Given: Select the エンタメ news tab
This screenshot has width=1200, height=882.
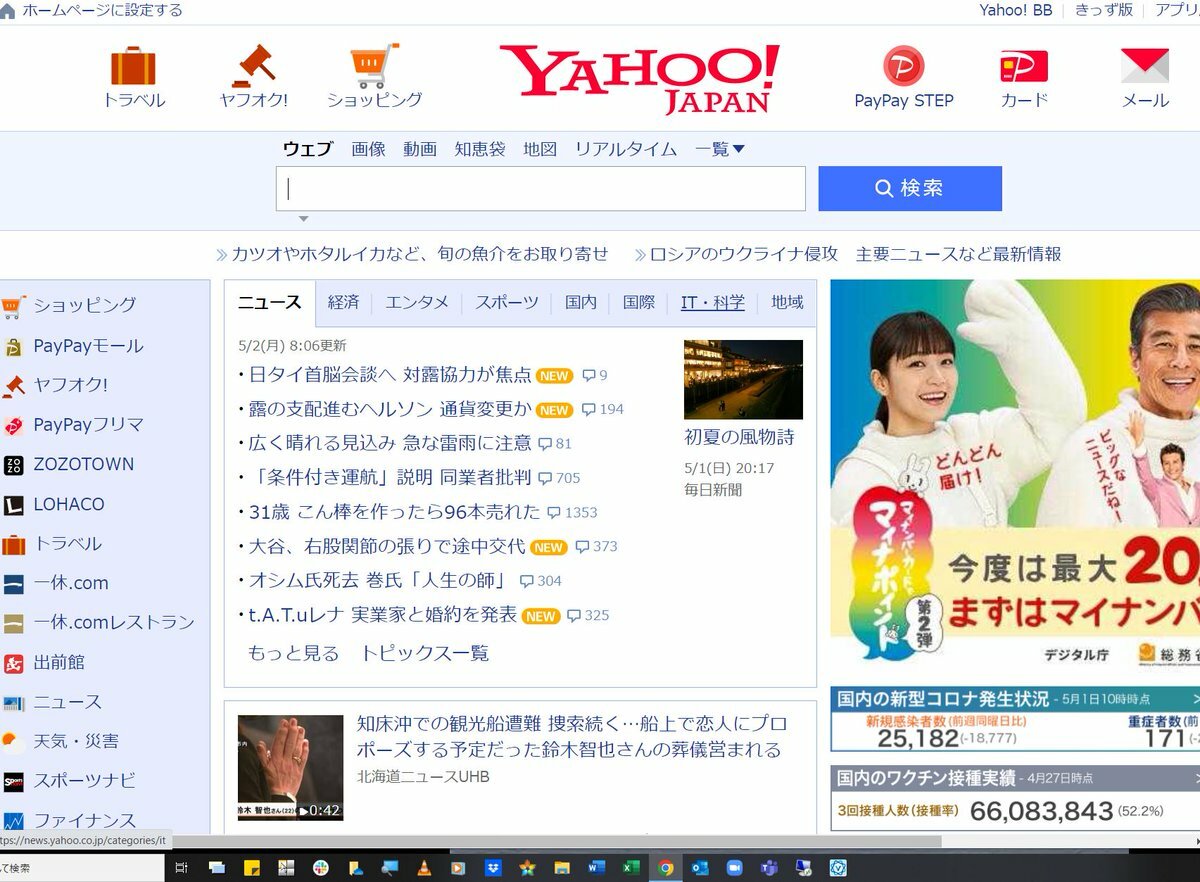Looking at the screenshot, I should pos(417,302).
